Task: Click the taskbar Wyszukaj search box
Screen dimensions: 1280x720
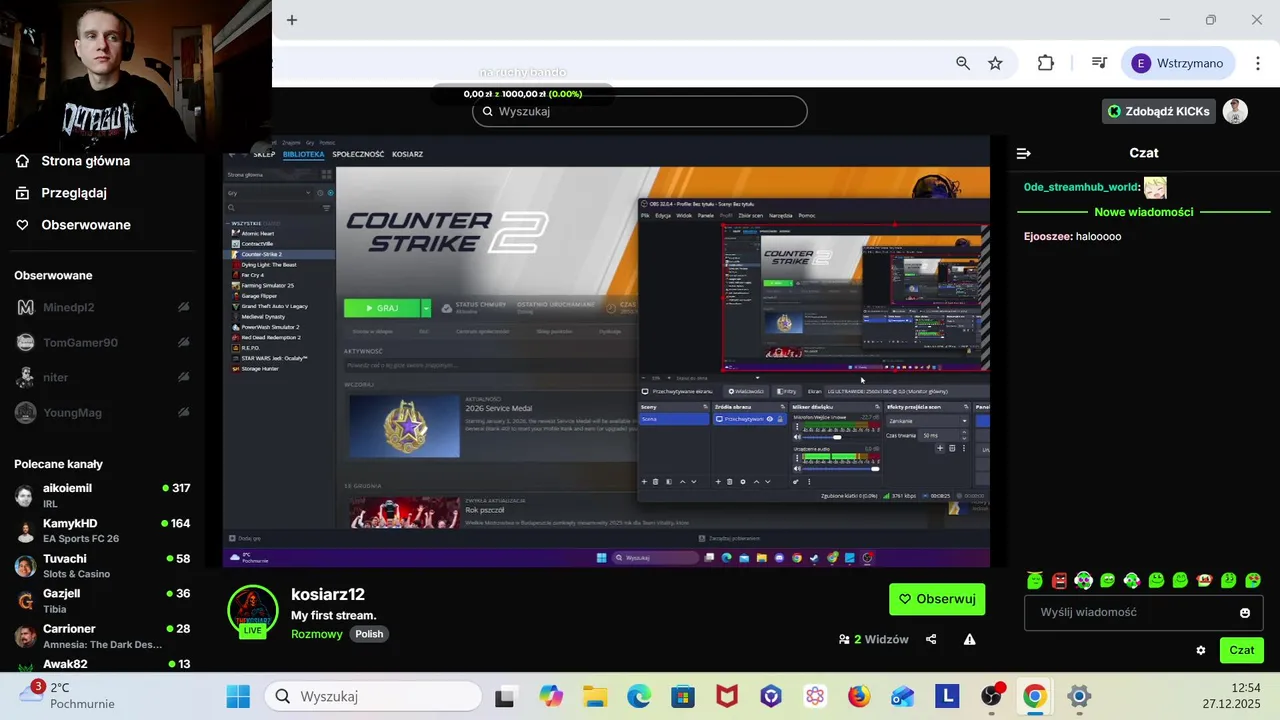Action: (374, 696)
